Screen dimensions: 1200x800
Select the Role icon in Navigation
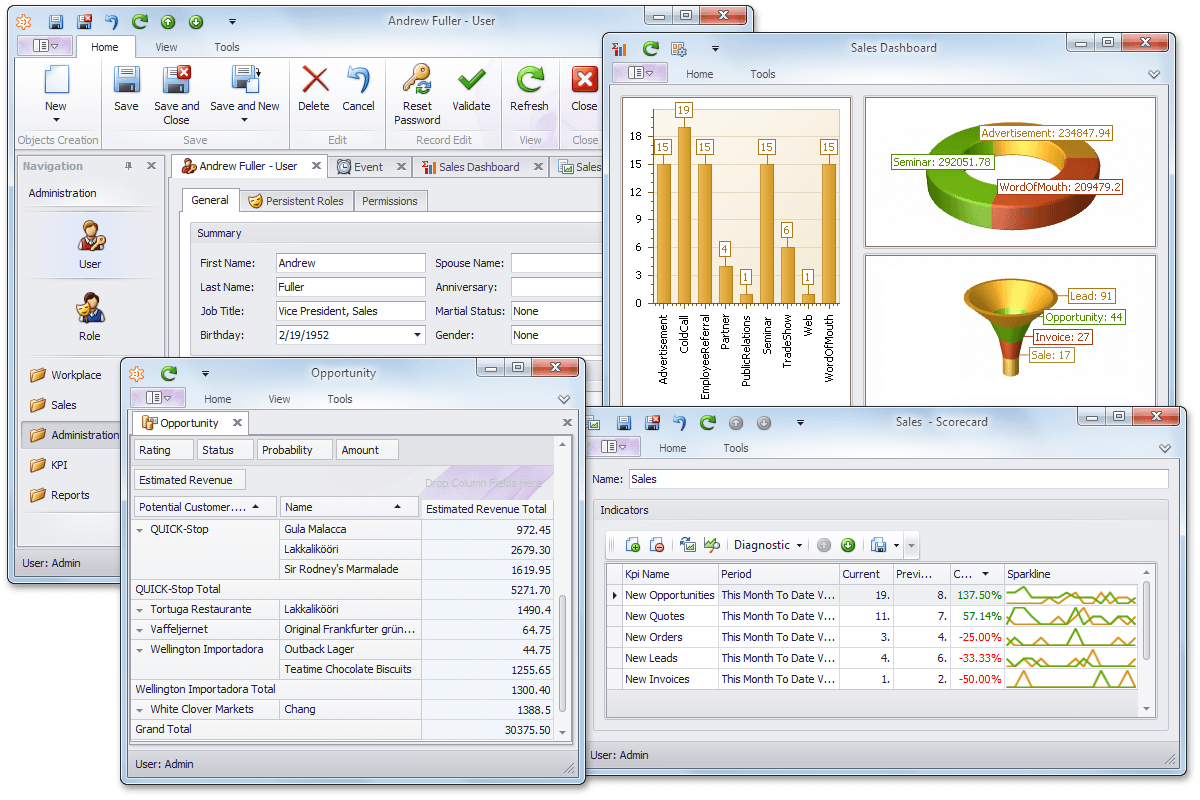coord(90,309)
